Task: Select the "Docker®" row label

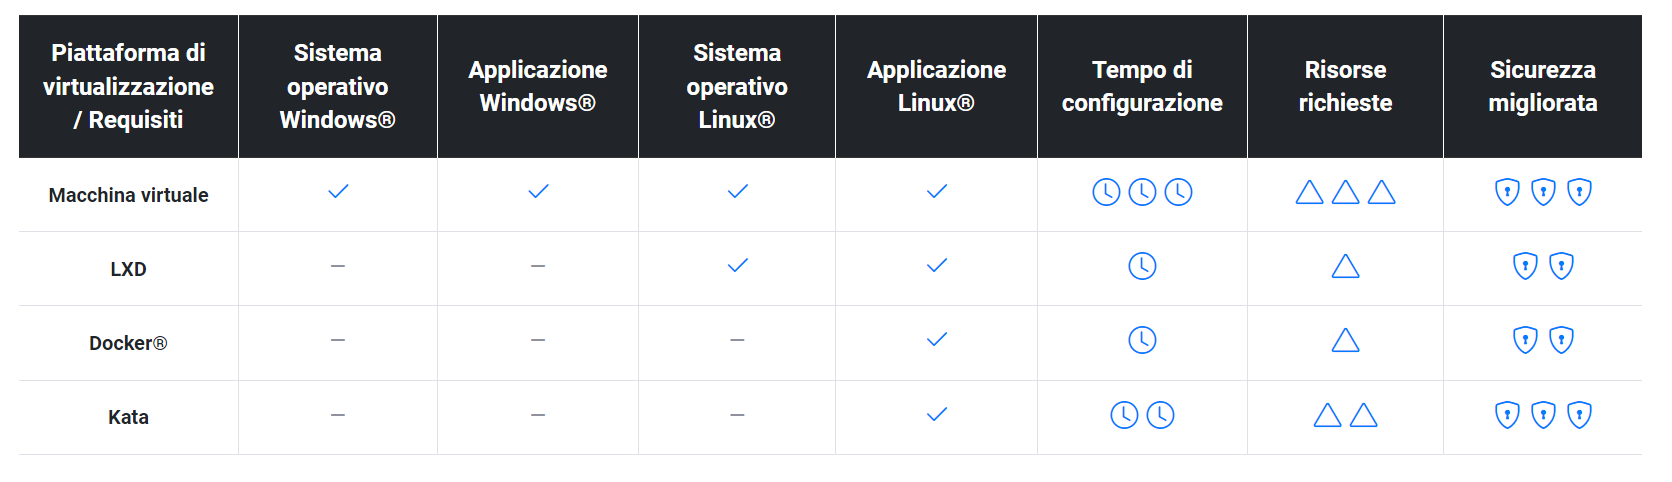Action: pyautogui.click(x=128, y=343)
